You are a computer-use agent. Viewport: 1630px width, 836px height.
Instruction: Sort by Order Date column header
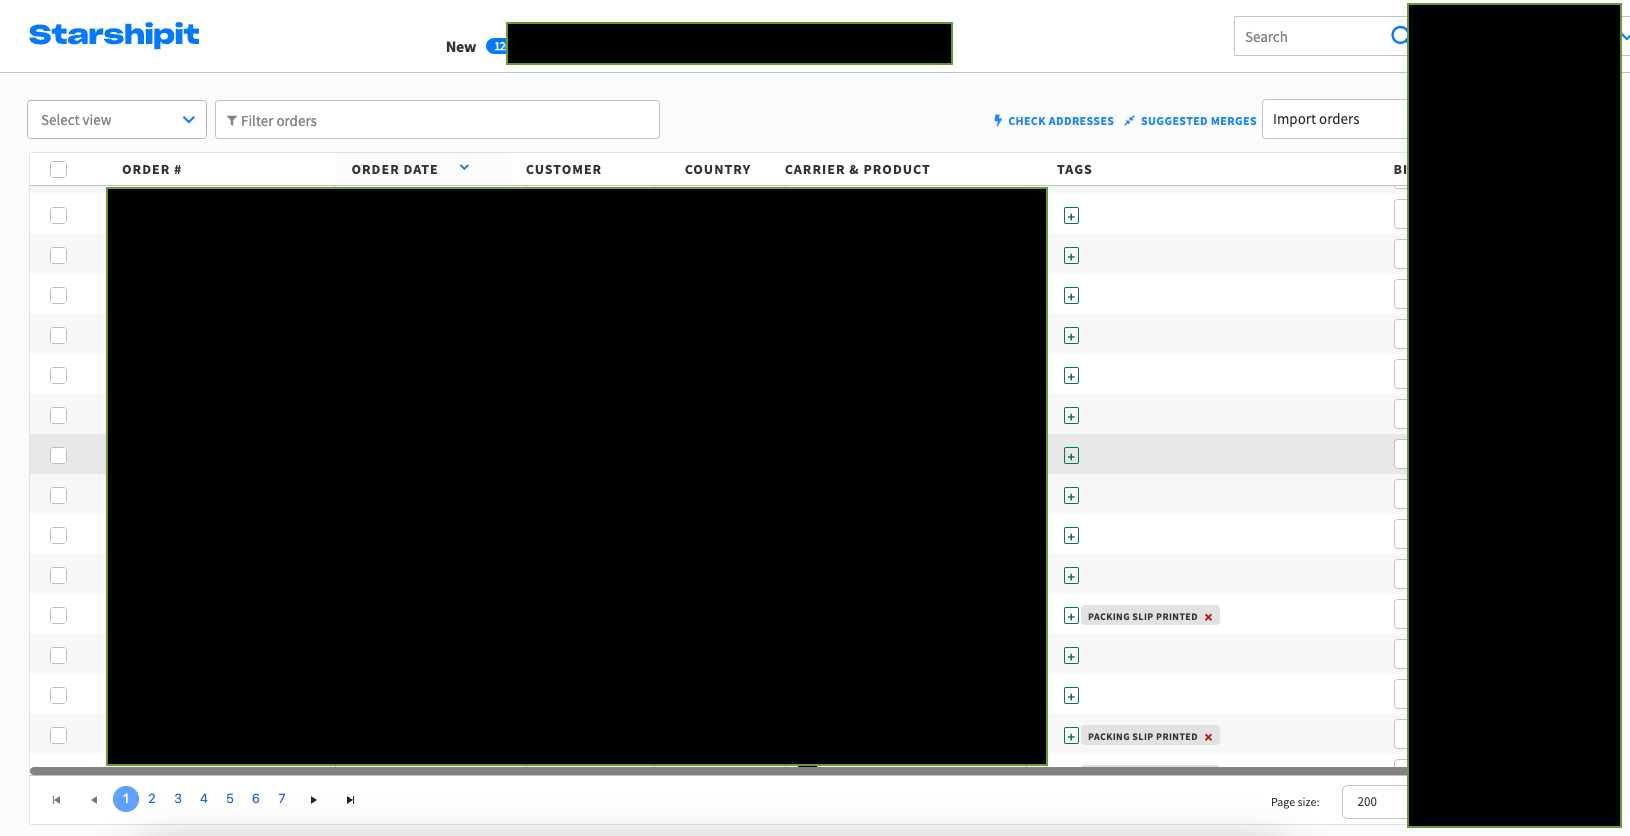tap(395, 170)
